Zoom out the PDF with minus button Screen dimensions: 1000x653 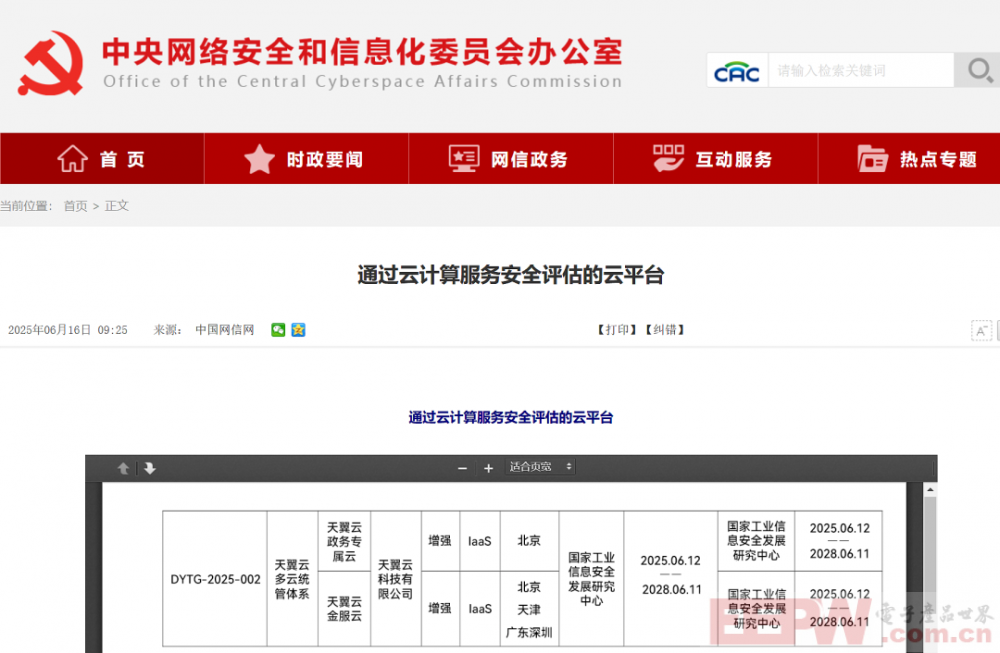[x=462, y=468]
